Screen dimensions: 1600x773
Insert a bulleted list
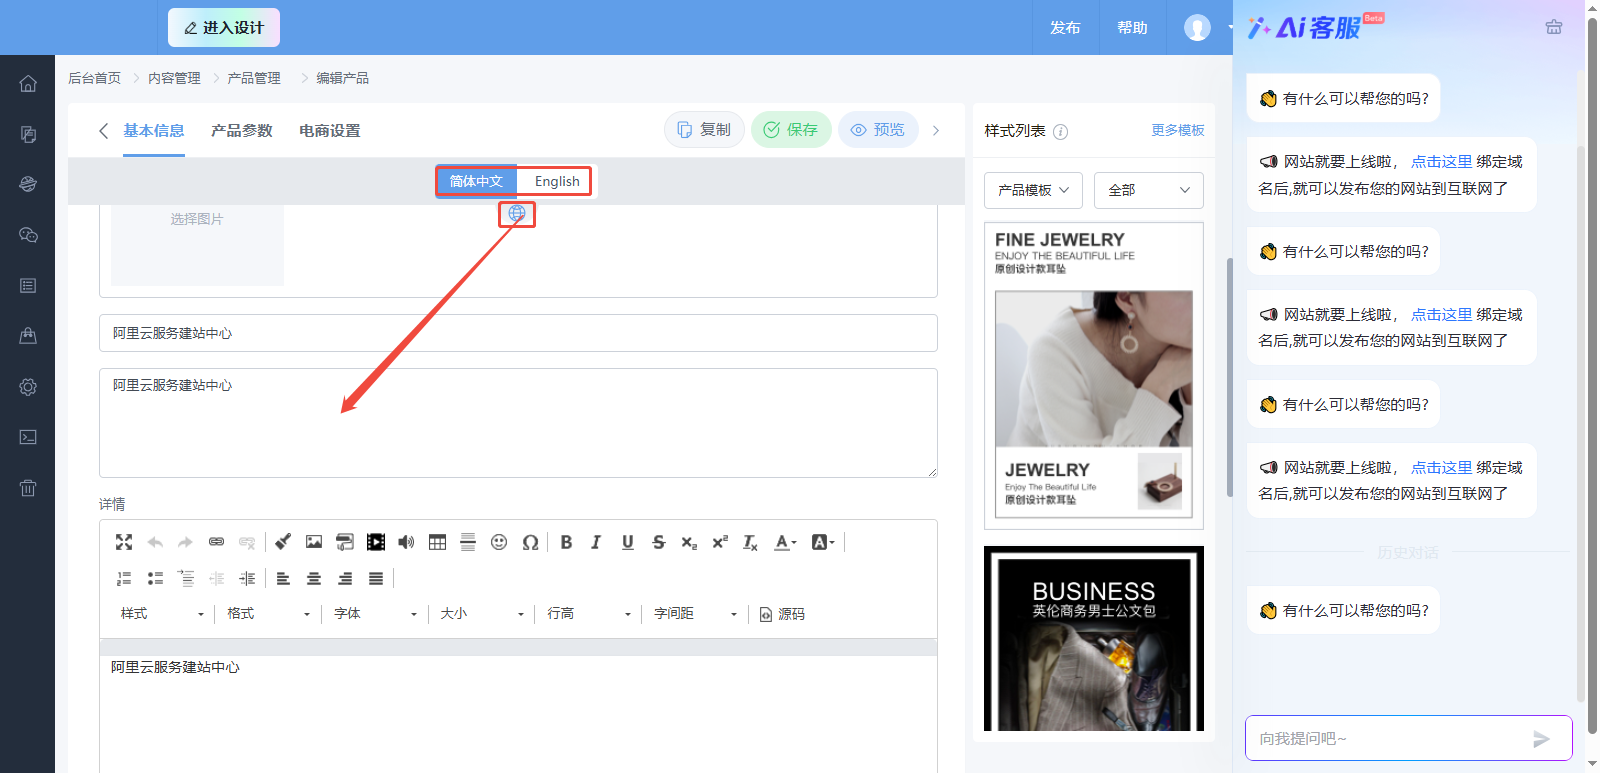(x=155, y=578)
